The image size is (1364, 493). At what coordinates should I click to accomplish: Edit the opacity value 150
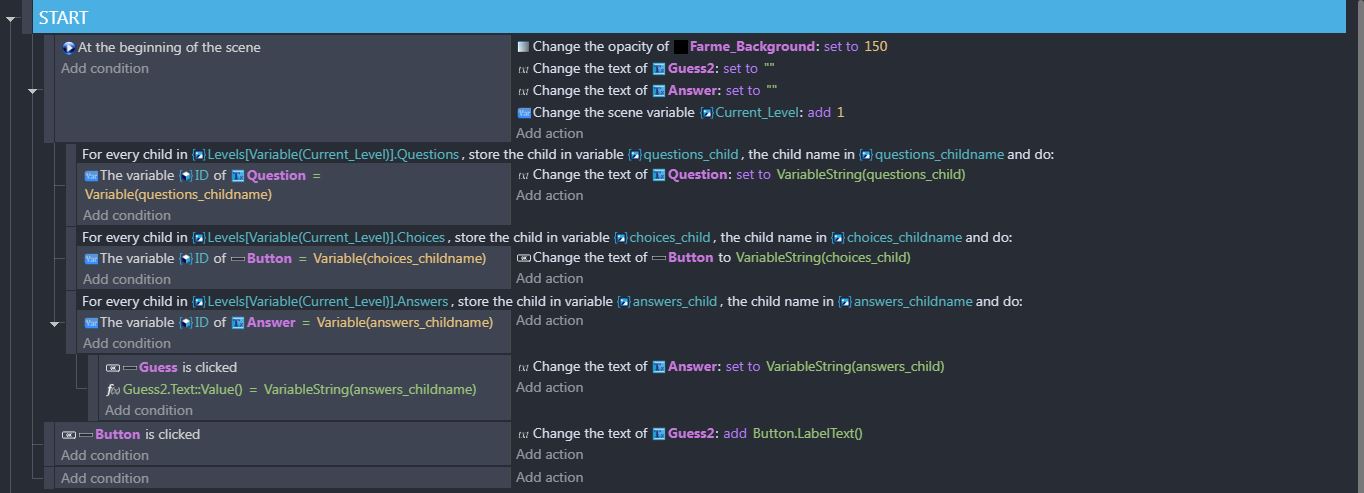tap(876, 47)
